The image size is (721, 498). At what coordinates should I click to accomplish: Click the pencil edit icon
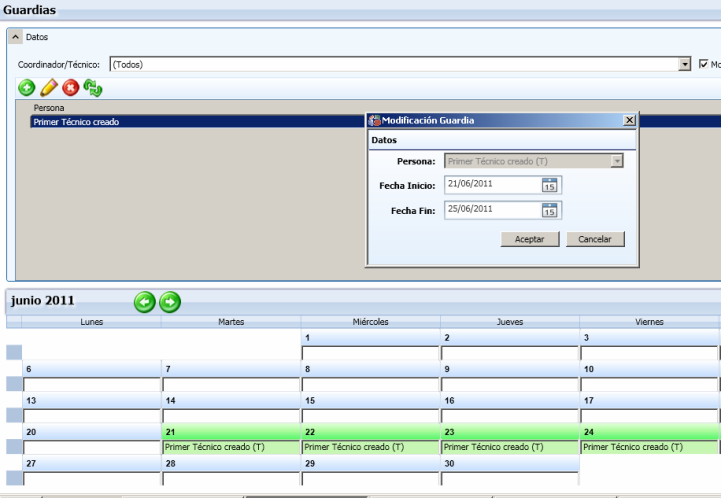pyautogui.click(x=48, y=88)
